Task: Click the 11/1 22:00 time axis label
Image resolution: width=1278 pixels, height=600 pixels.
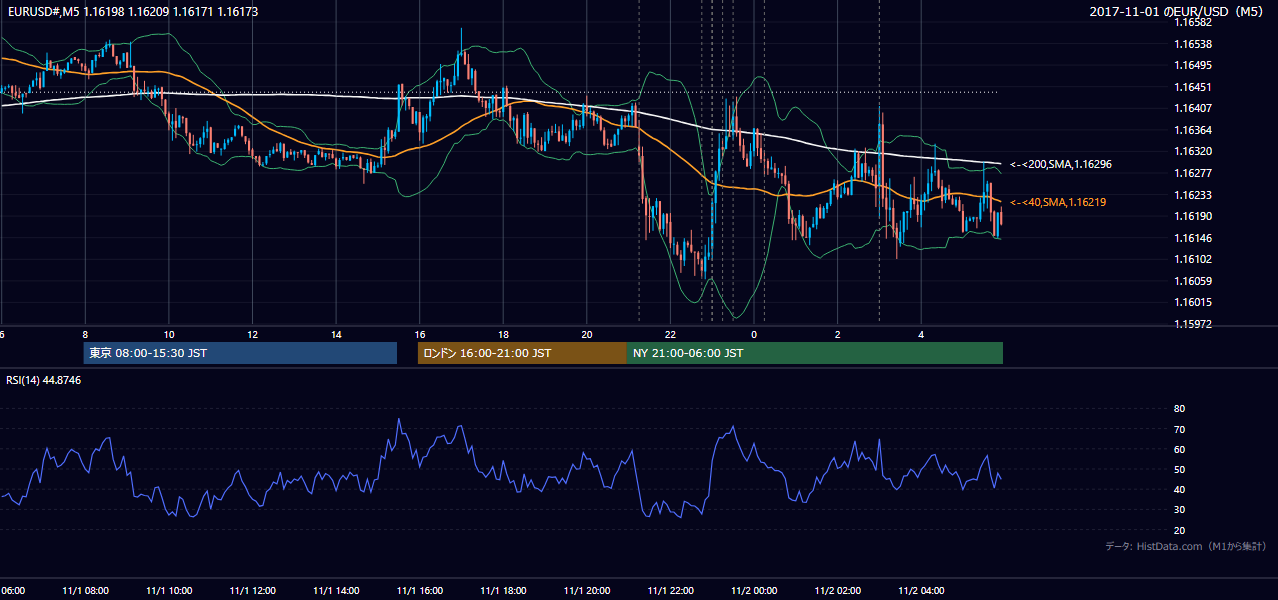Action: tap(670, 591)
